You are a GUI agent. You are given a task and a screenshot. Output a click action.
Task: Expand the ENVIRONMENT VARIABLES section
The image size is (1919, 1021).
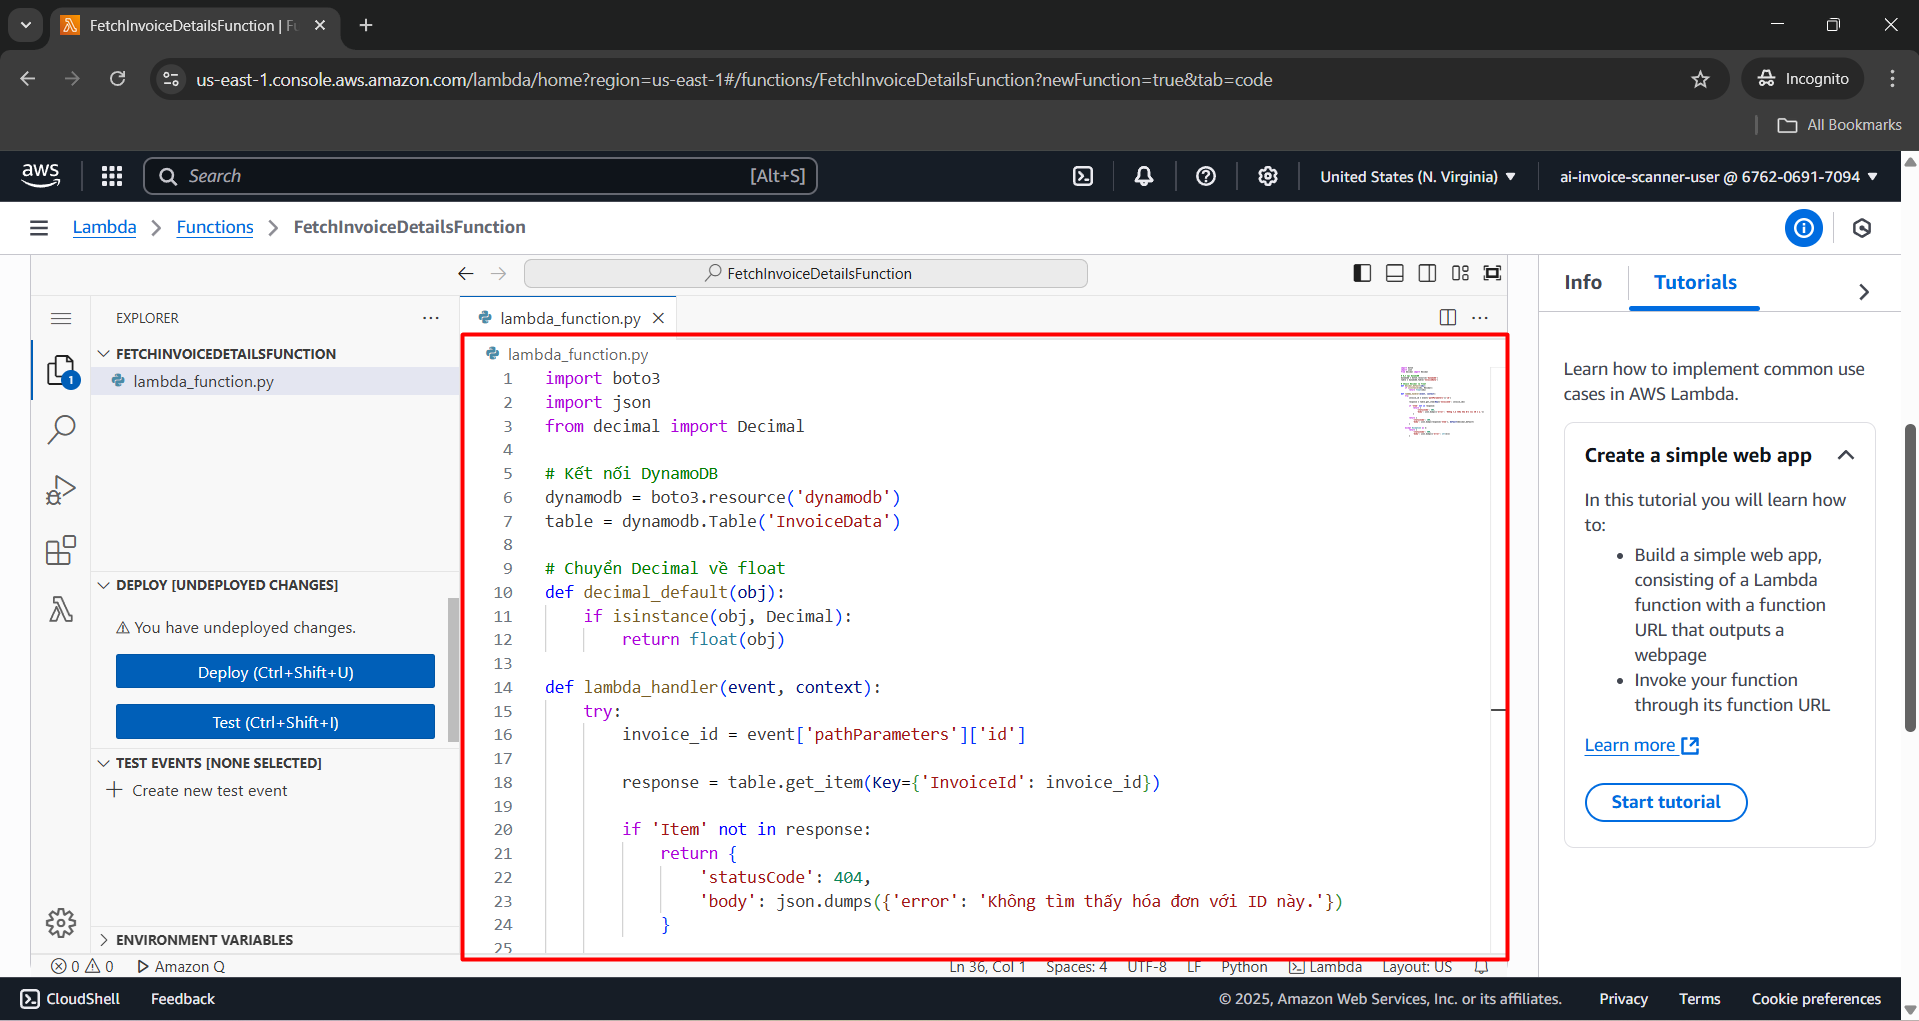click(x=105, y=940)
